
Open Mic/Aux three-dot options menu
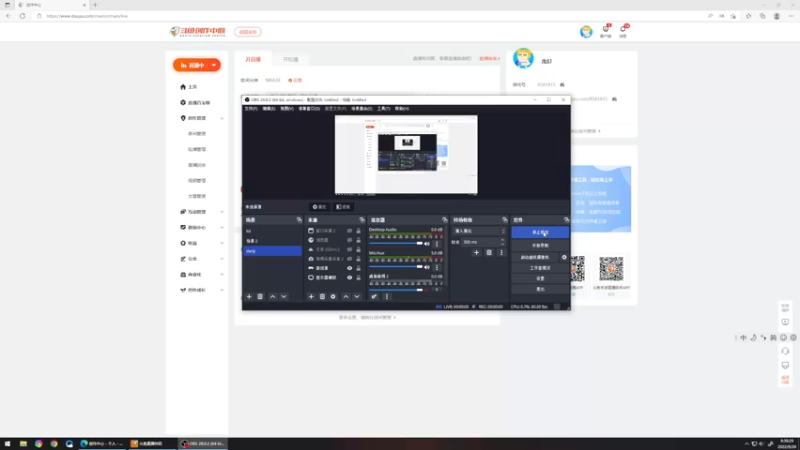coord(437,267)
